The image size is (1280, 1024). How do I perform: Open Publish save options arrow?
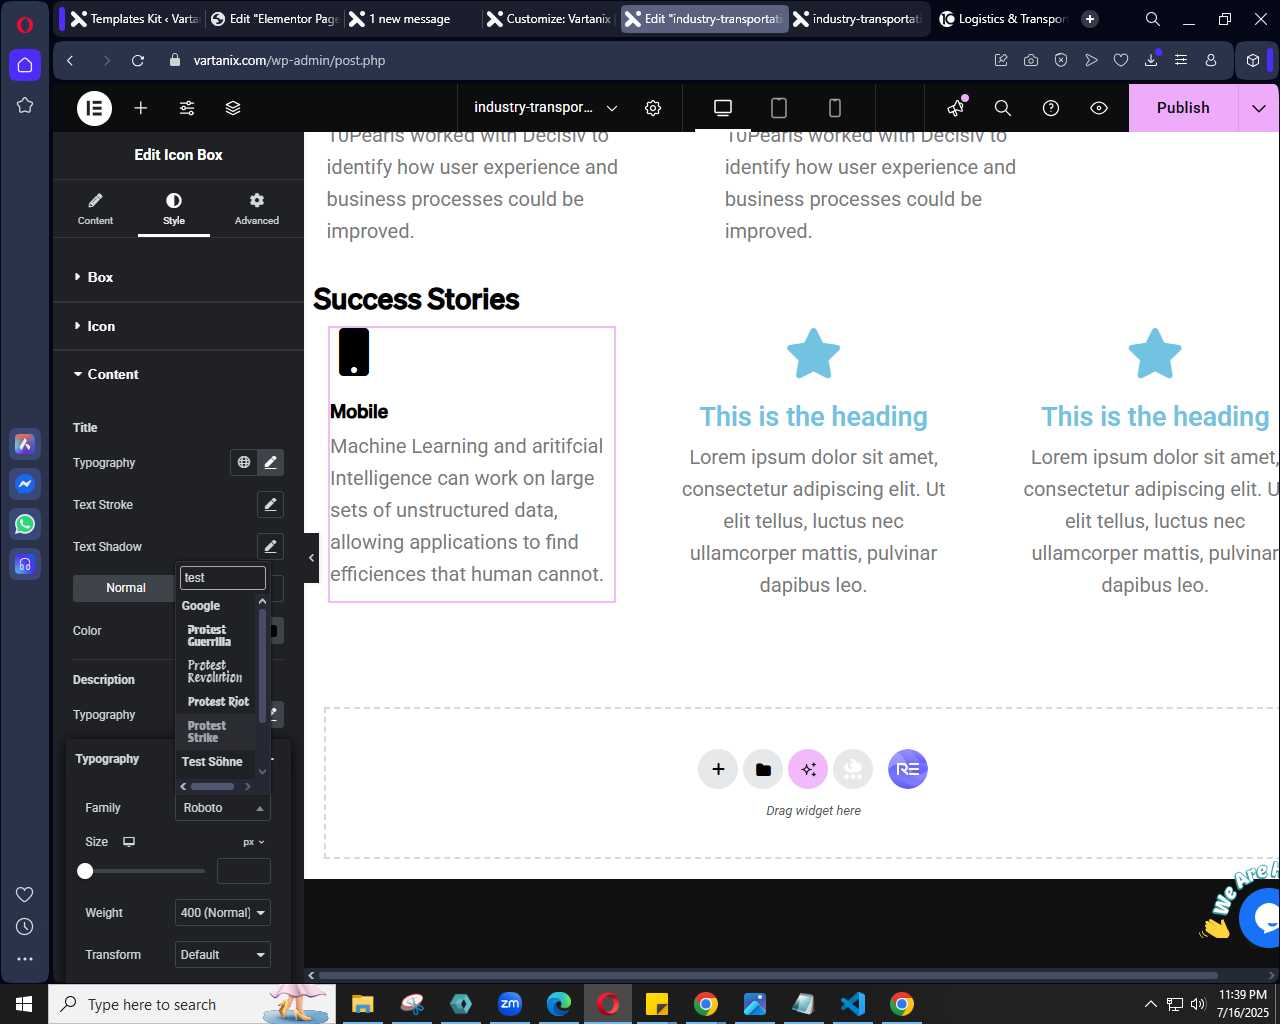click(1259, 108)
